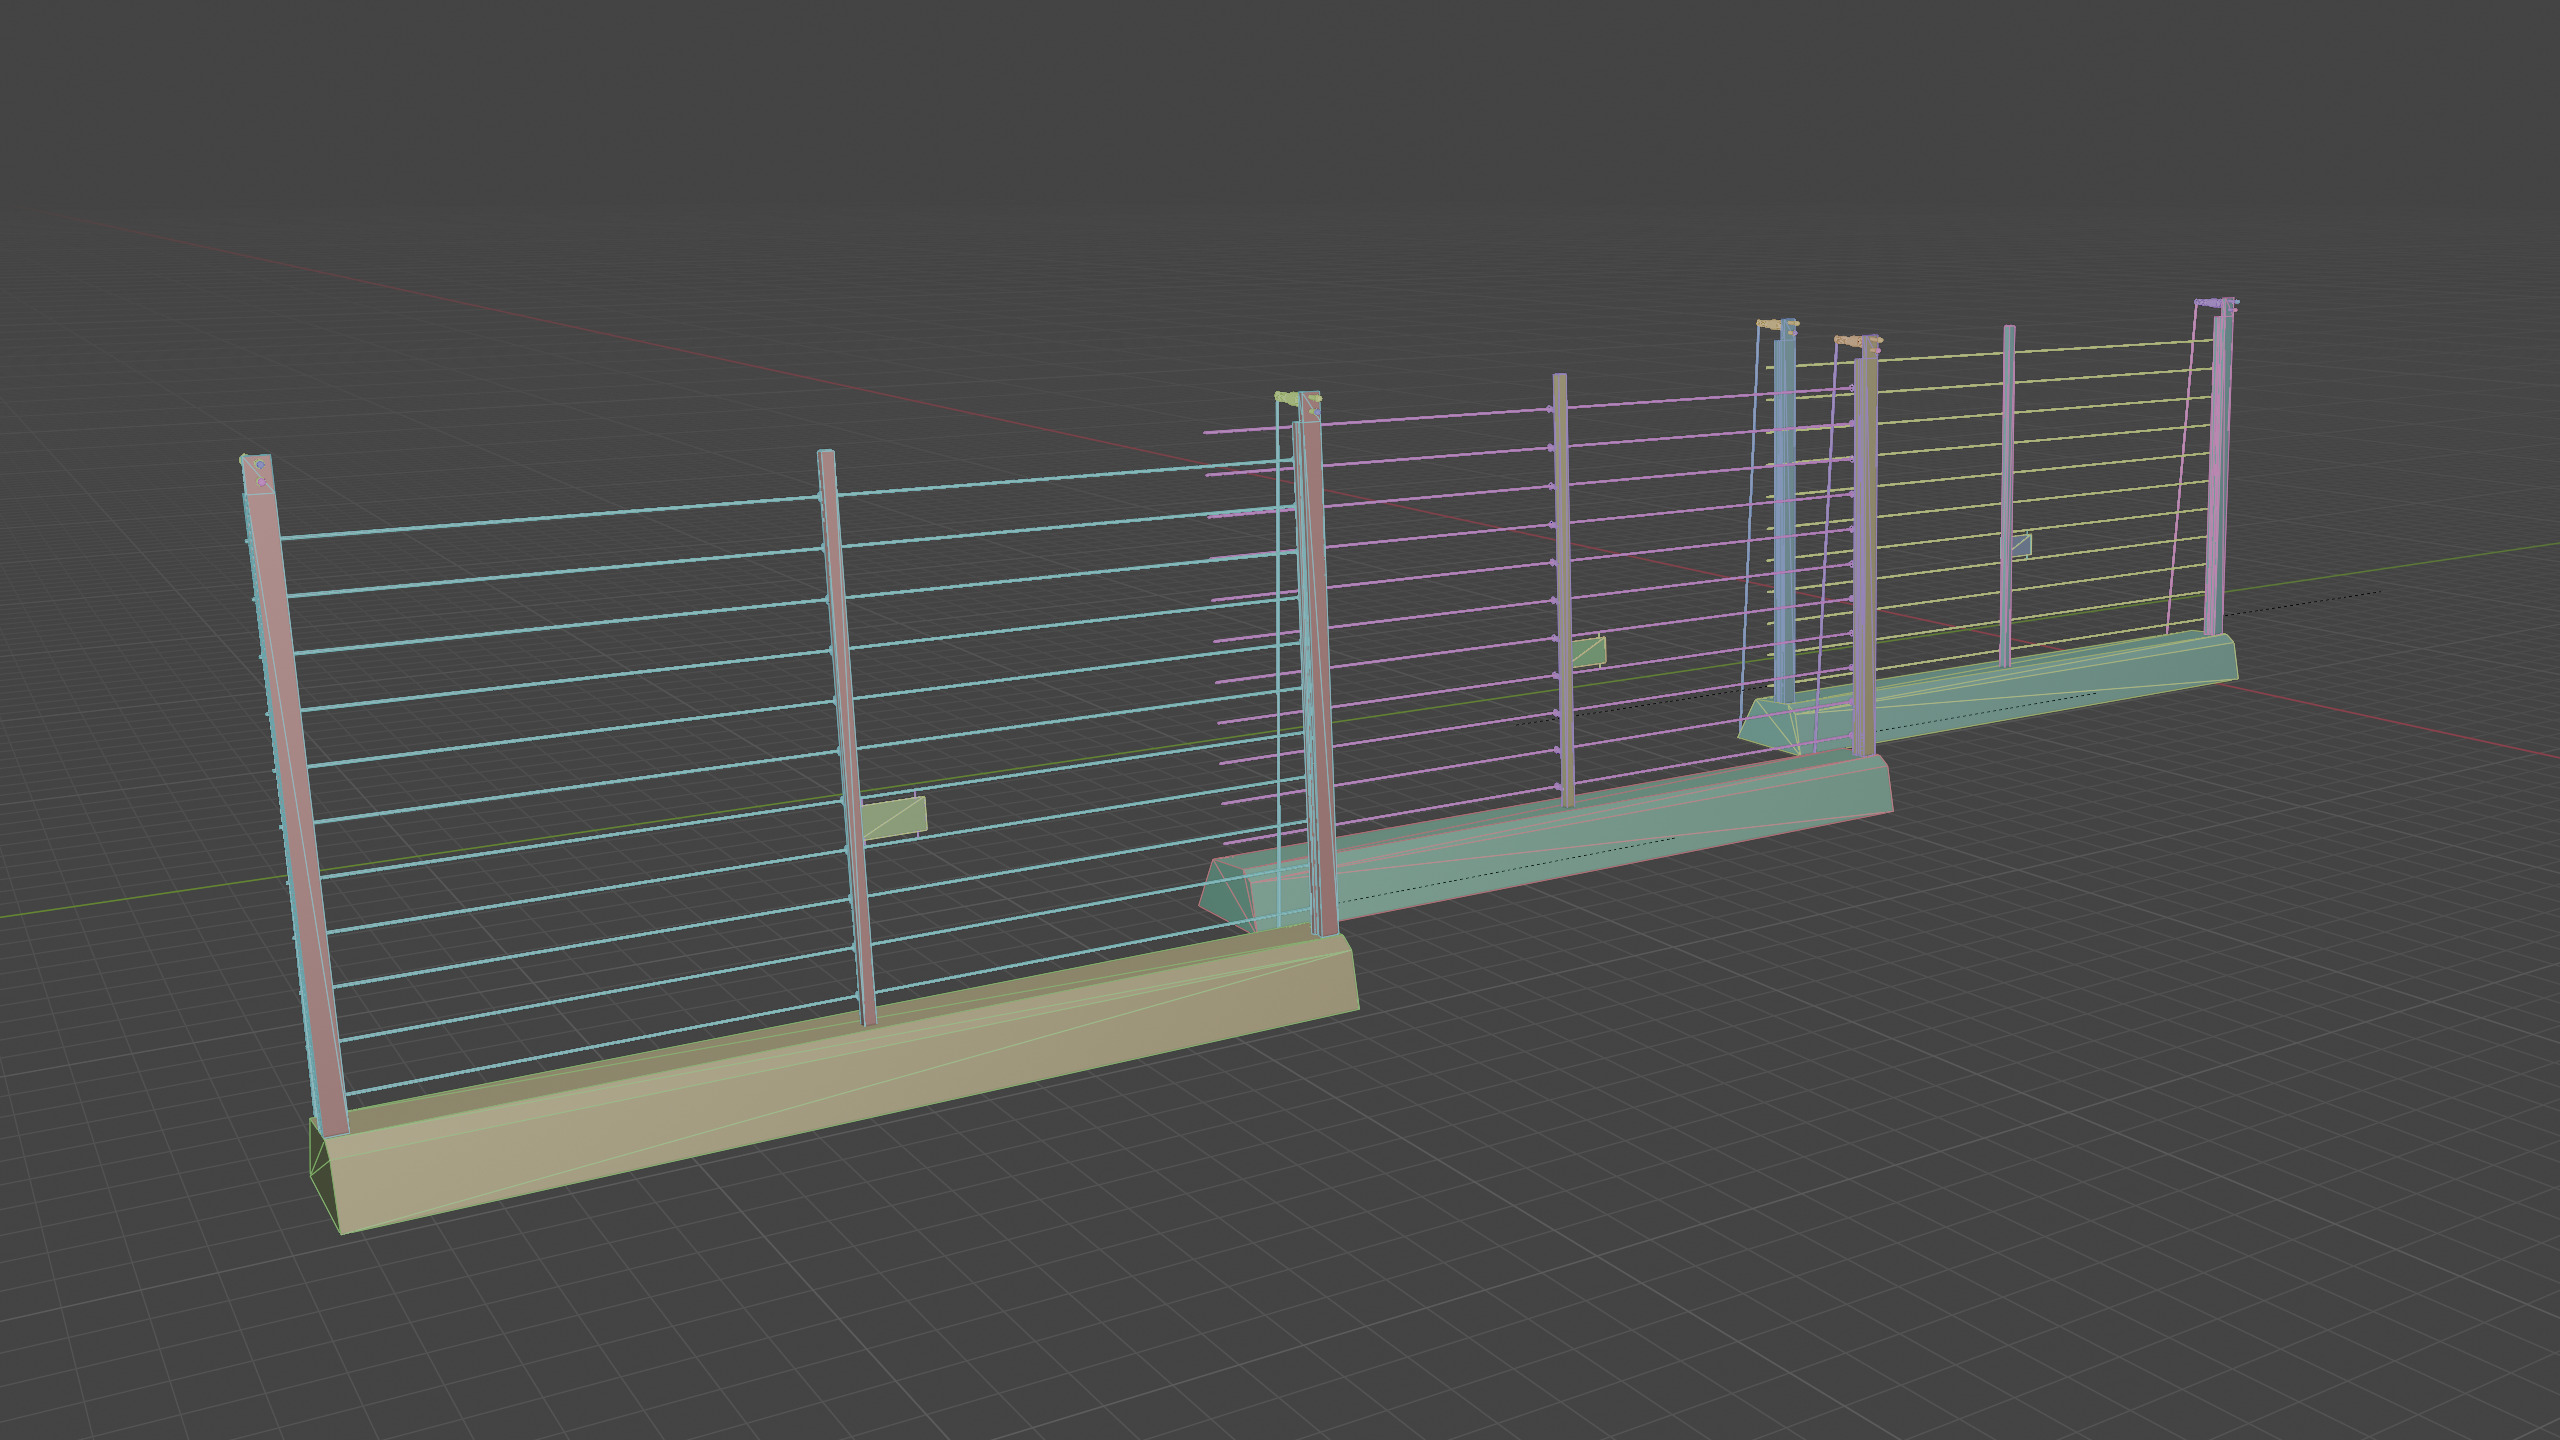Click the center post of the middle fence
Screen dimensions: 2560x1440
point(1563,590)
